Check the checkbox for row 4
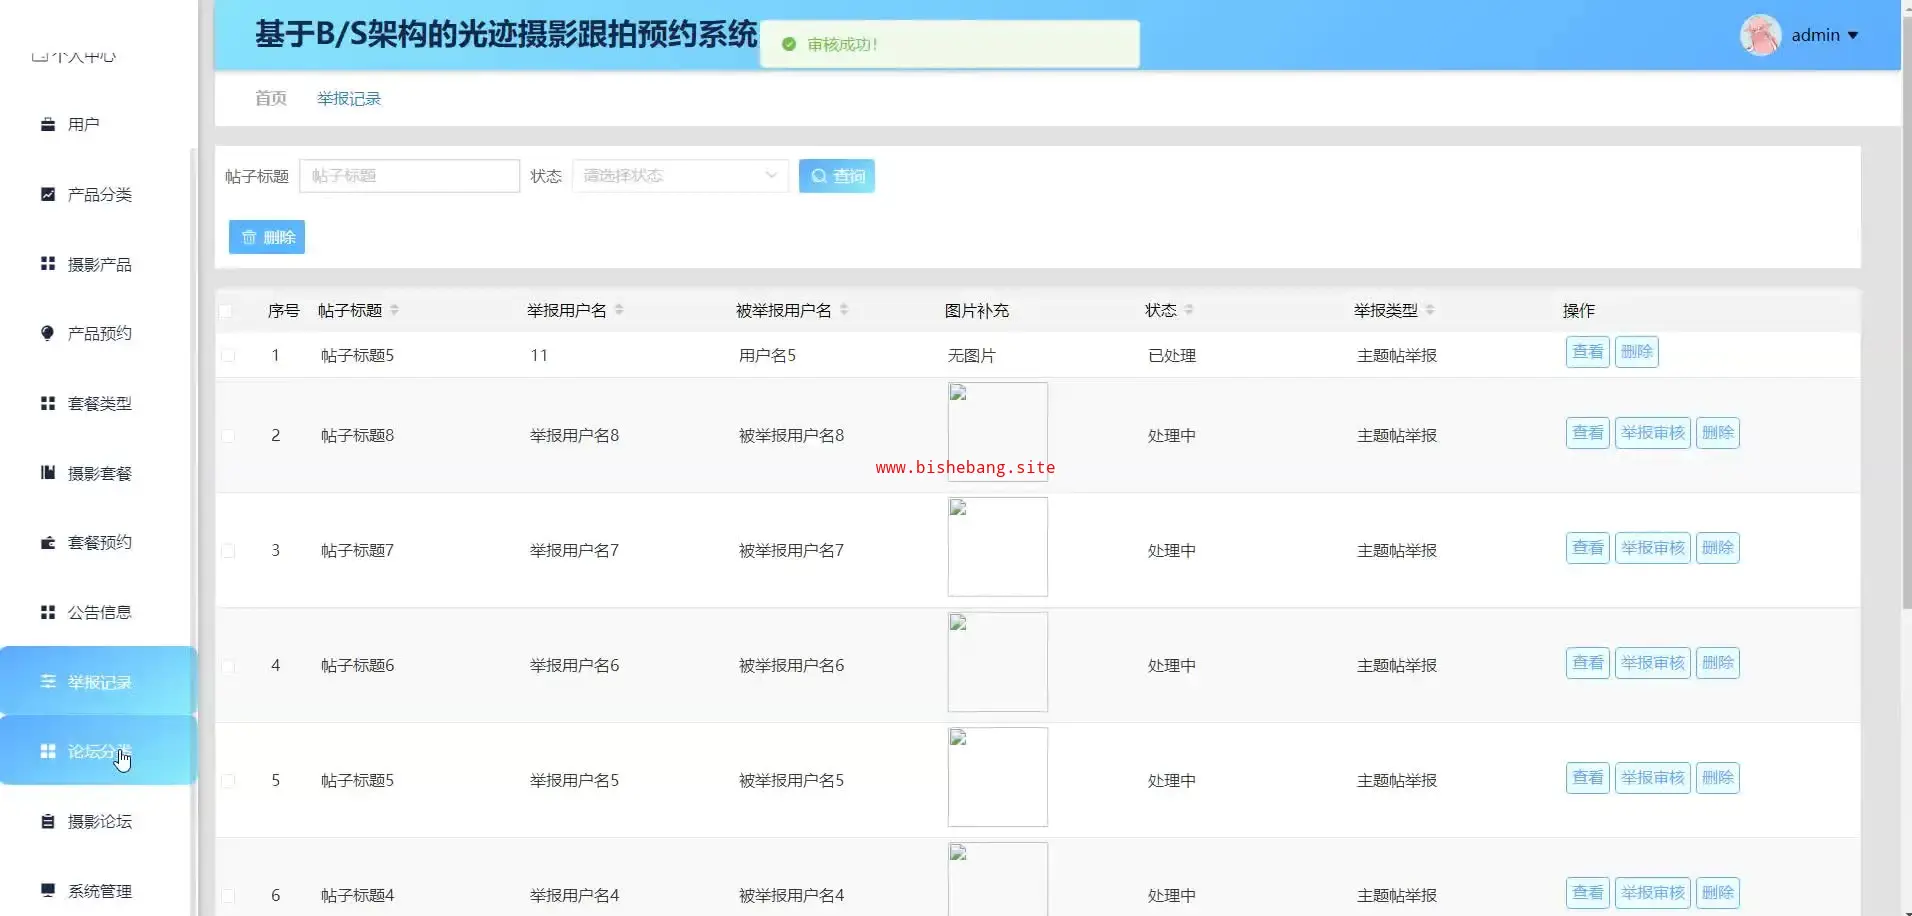The image size is (1912, 916). 228,666
